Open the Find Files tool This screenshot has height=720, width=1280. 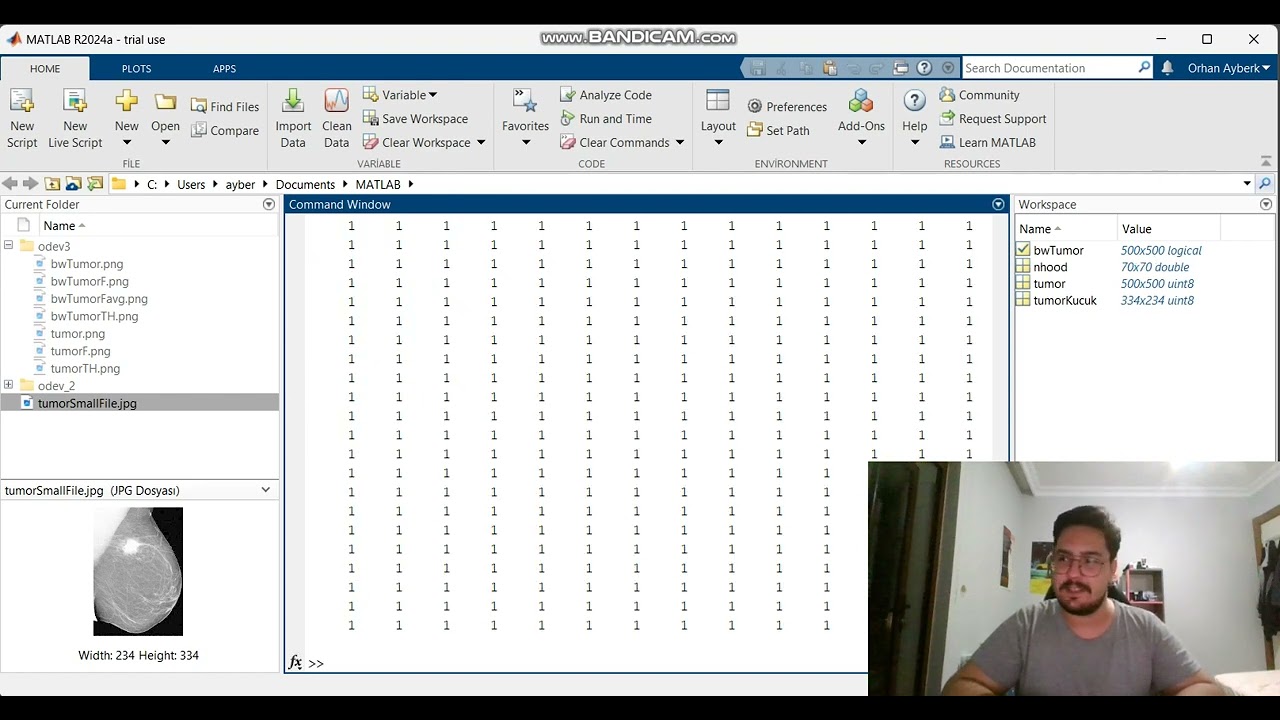click(x=225, y=106)
